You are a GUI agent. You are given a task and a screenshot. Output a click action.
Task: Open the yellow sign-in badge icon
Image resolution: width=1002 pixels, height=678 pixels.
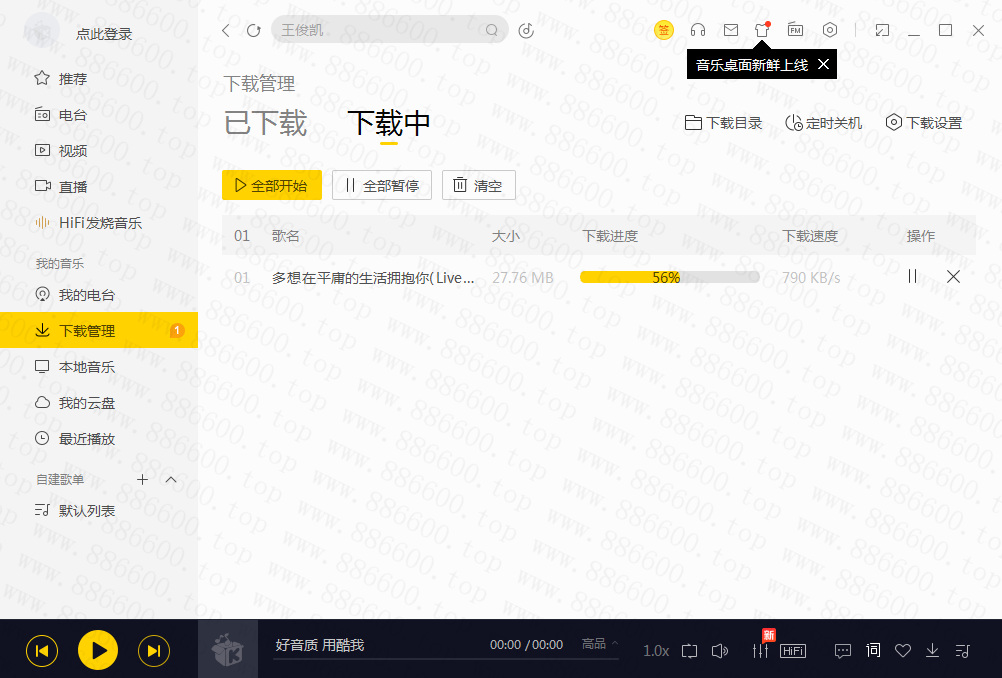(664, 29)
